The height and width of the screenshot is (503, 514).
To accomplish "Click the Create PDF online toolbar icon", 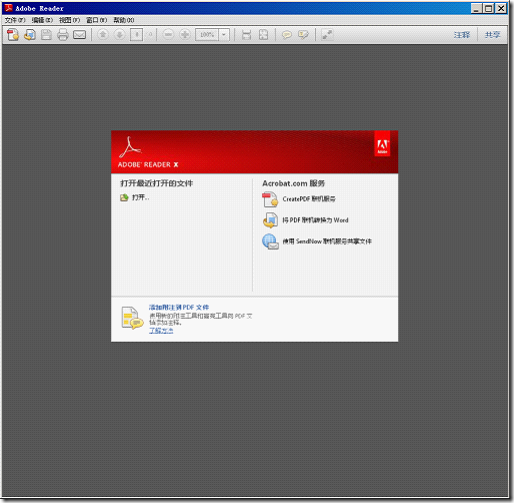I will click(x=13, y=35).
